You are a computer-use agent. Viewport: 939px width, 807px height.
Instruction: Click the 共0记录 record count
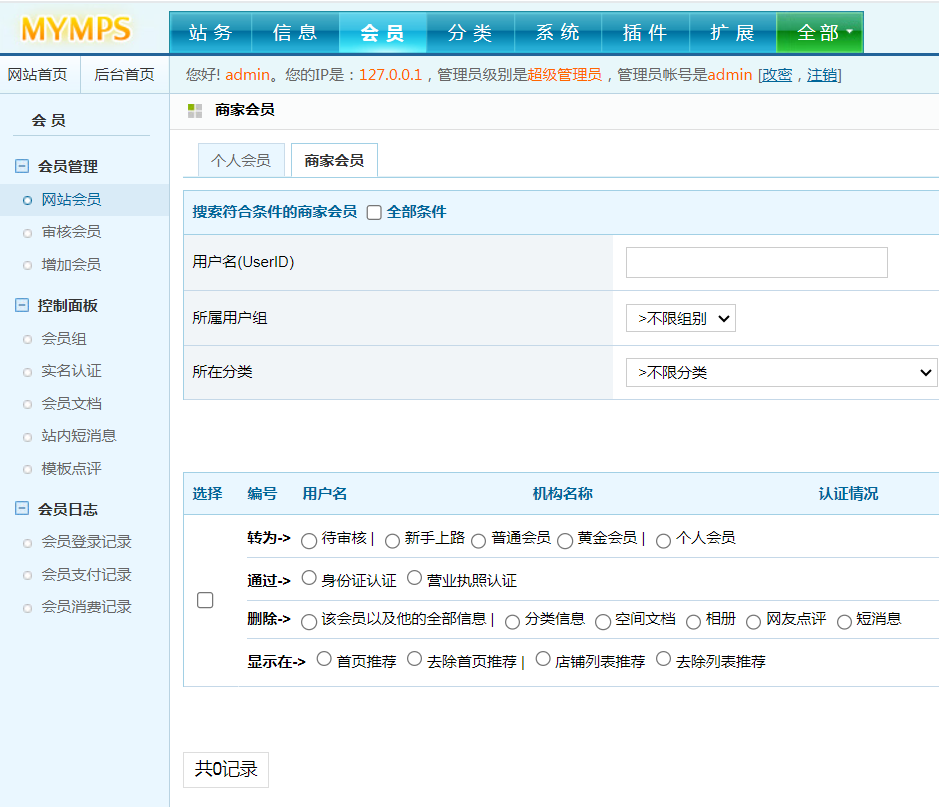pos(226,769)
